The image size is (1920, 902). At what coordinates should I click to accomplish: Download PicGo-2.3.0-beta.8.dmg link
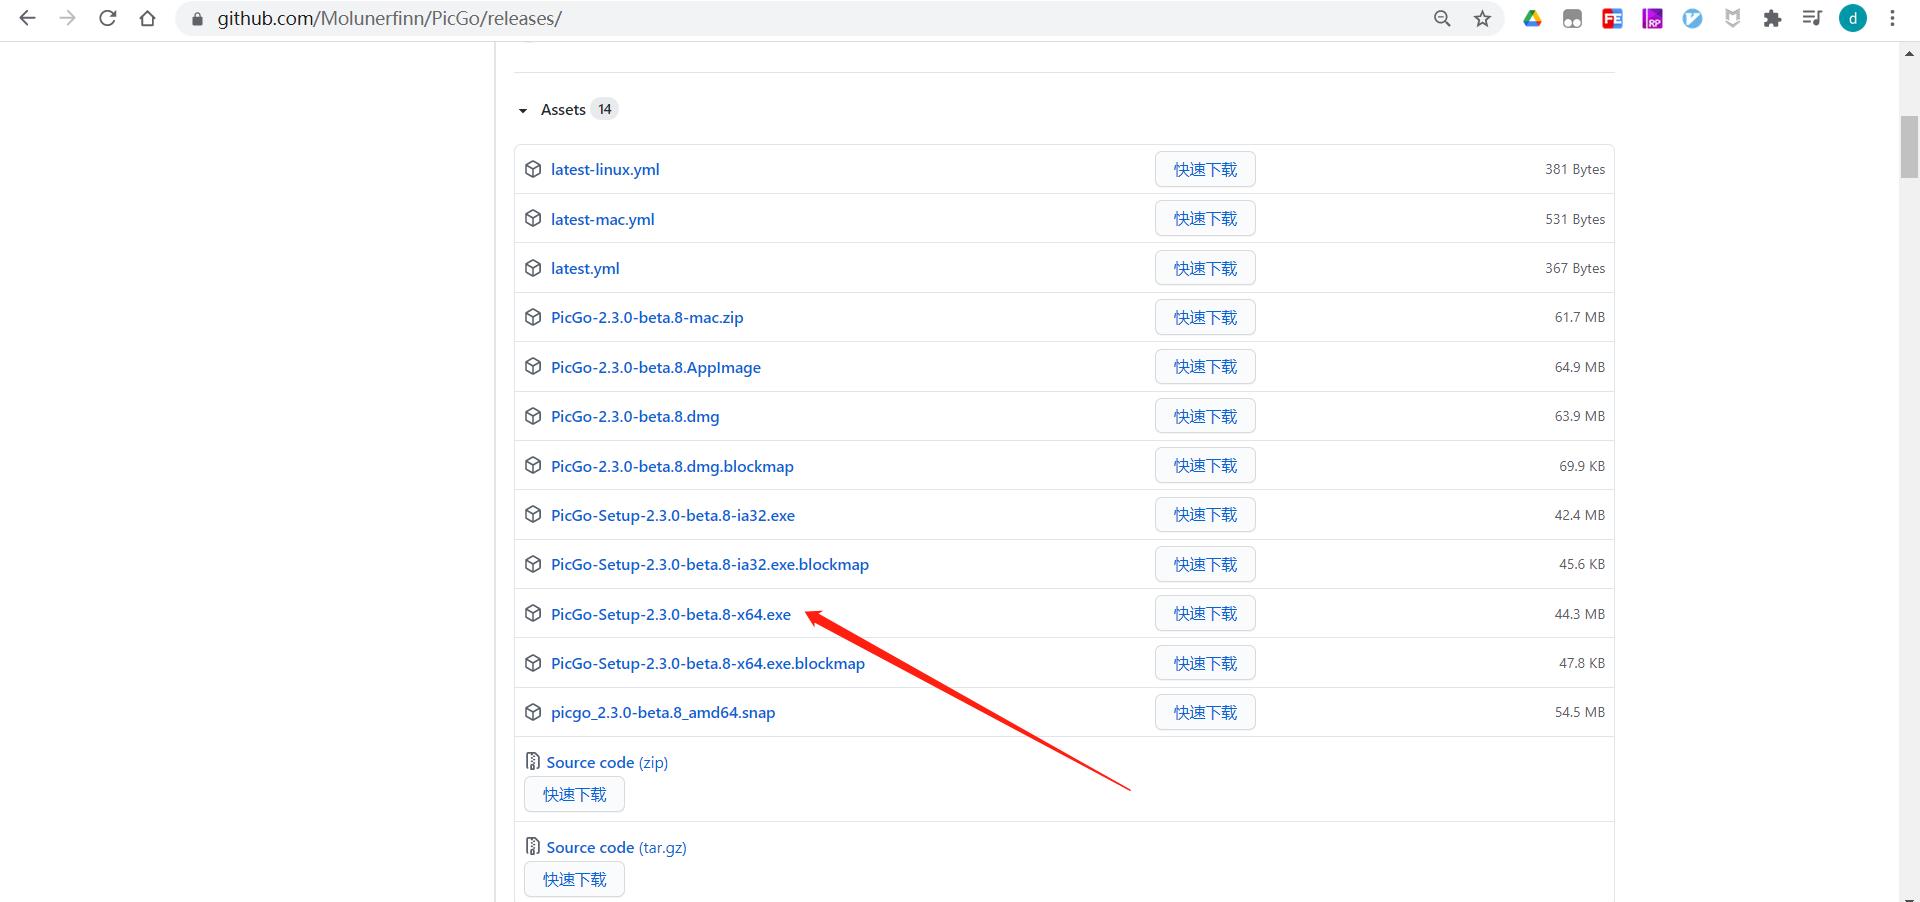[x=635, y=416]
